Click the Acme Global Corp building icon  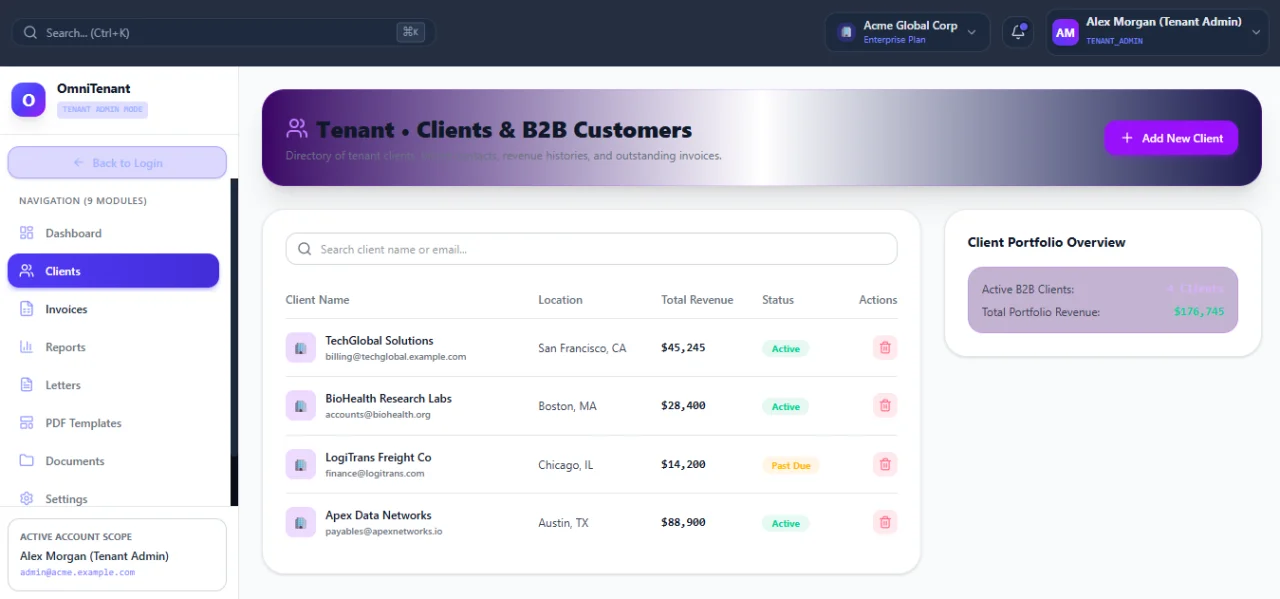click(846, 32)
